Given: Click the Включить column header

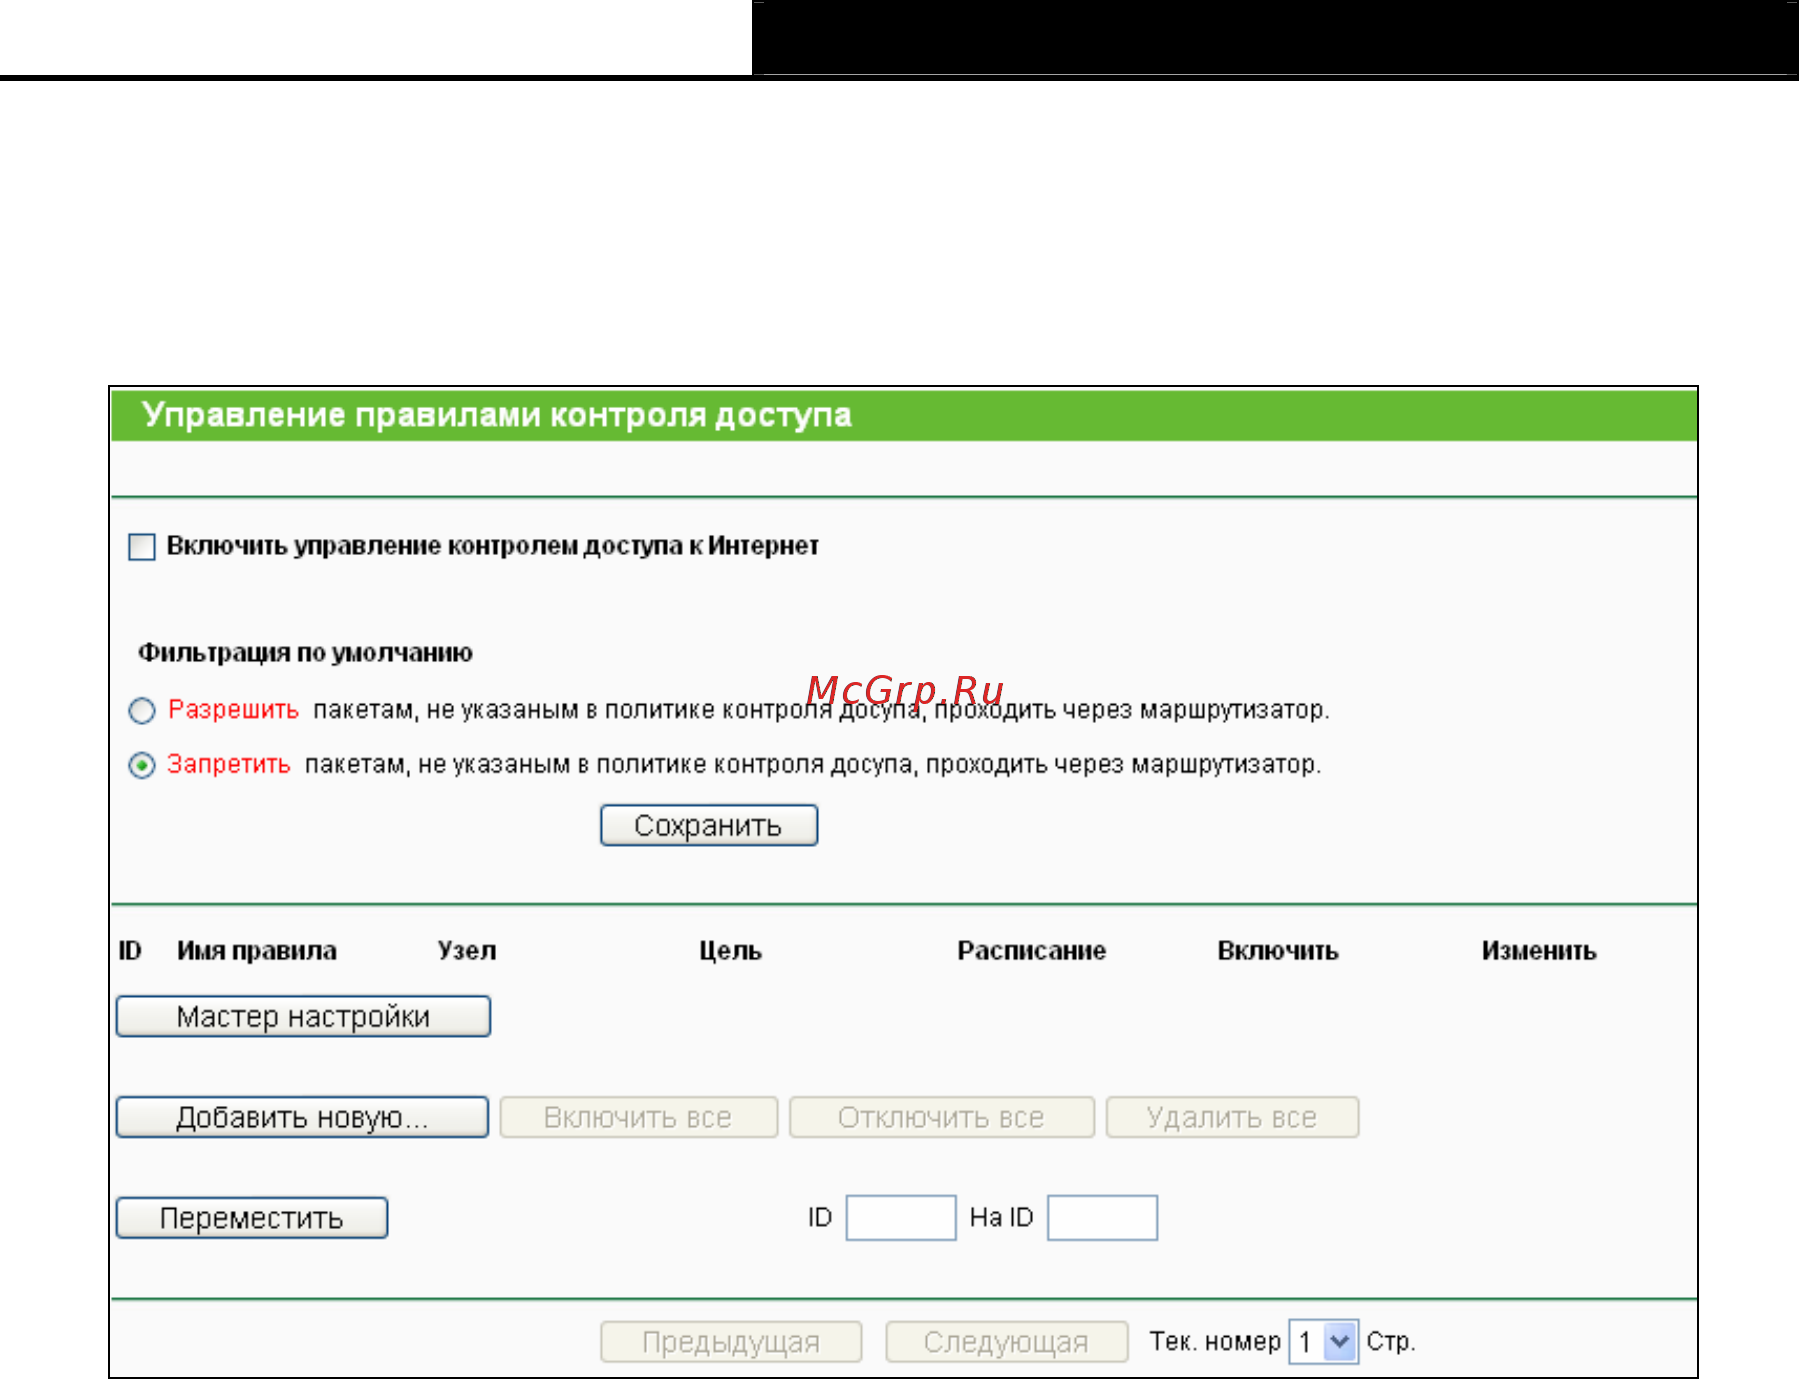Looking at the screenshot, I should (x=1278, y=950).
